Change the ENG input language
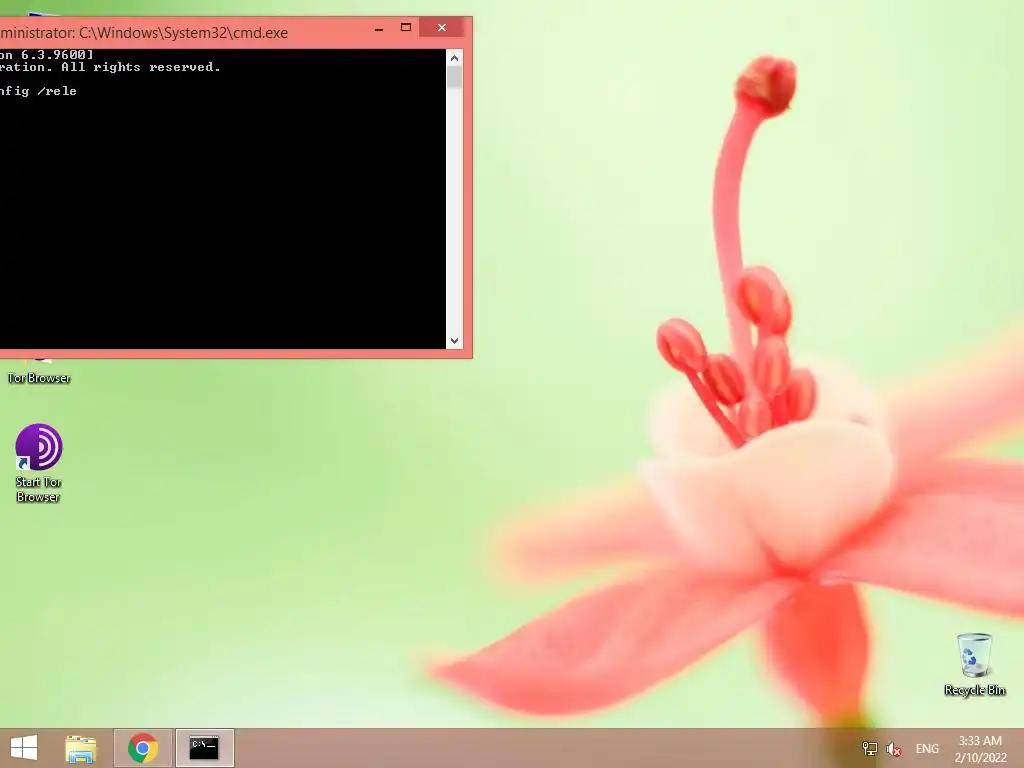1024x768 pixels. point(927,749)
